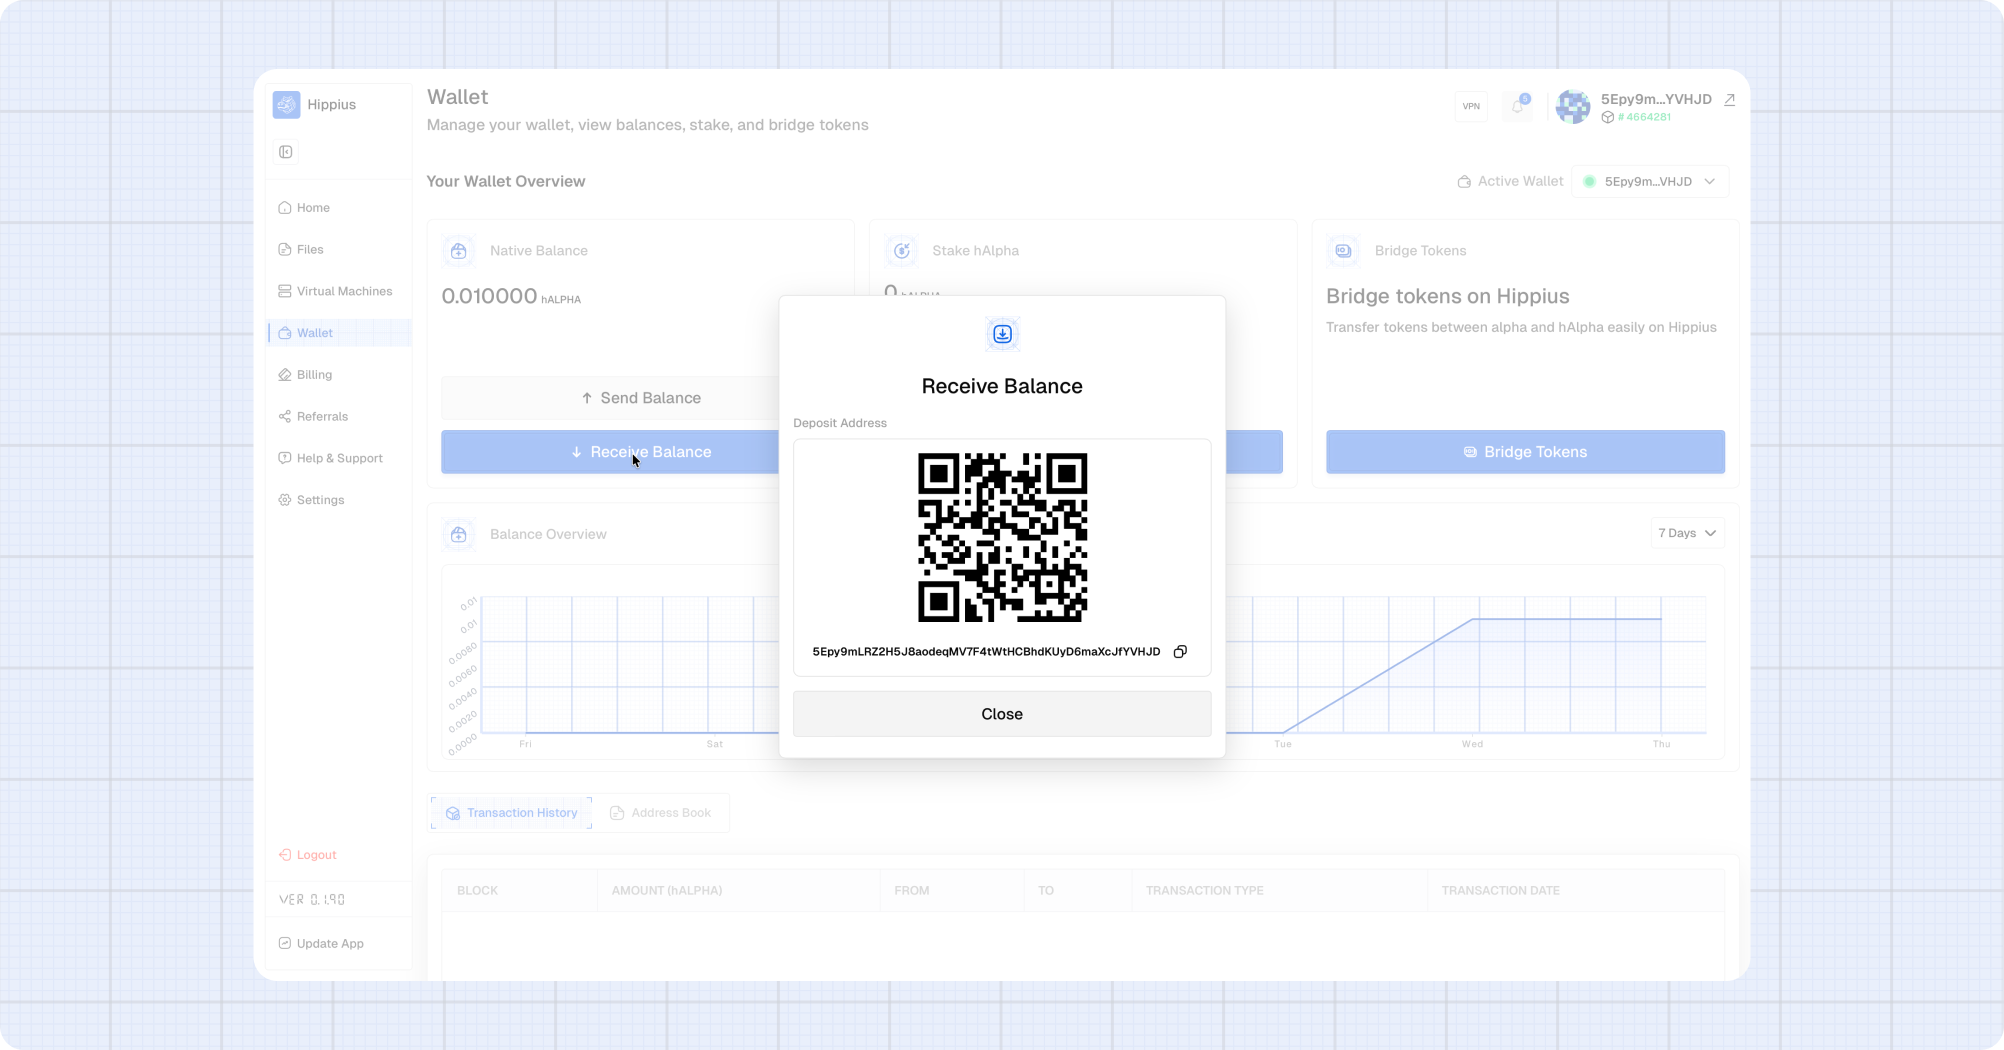This screenshot has height=1050, width=2004.
Task: Click the download icon atop Receive Balance dialog
Action: [1002, 334]
